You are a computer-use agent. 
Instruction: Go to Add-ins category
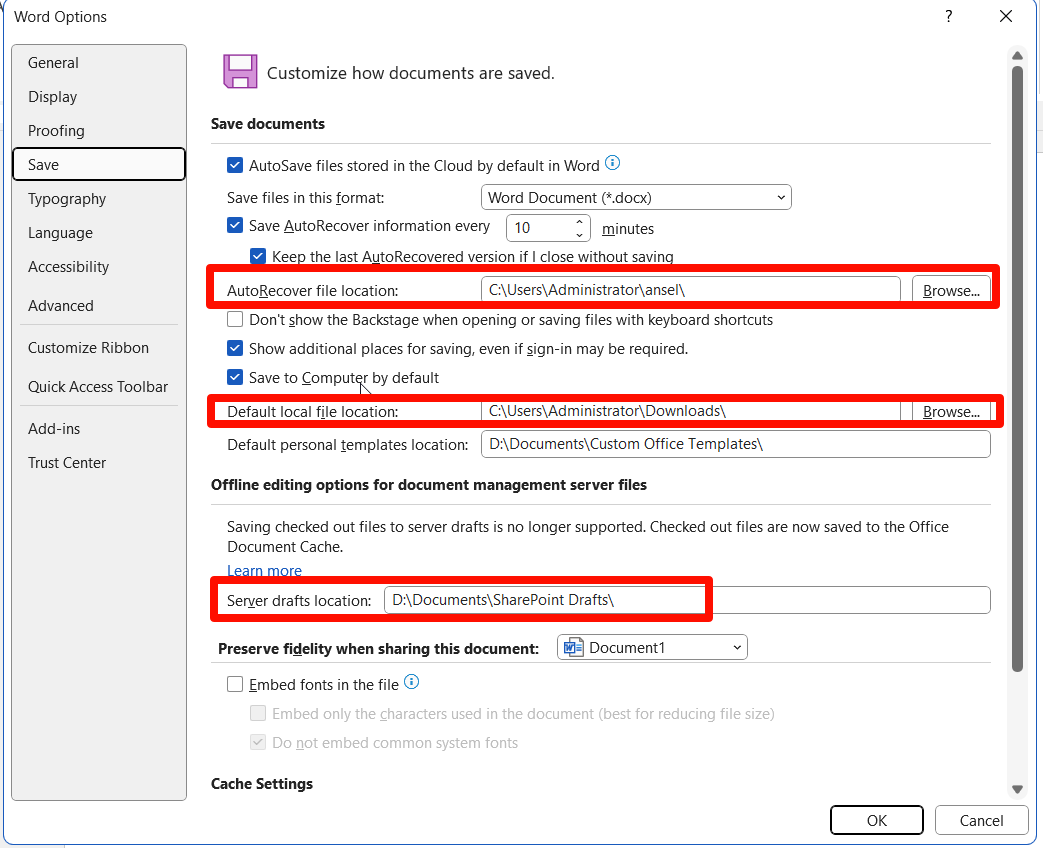tap(99, 428)
